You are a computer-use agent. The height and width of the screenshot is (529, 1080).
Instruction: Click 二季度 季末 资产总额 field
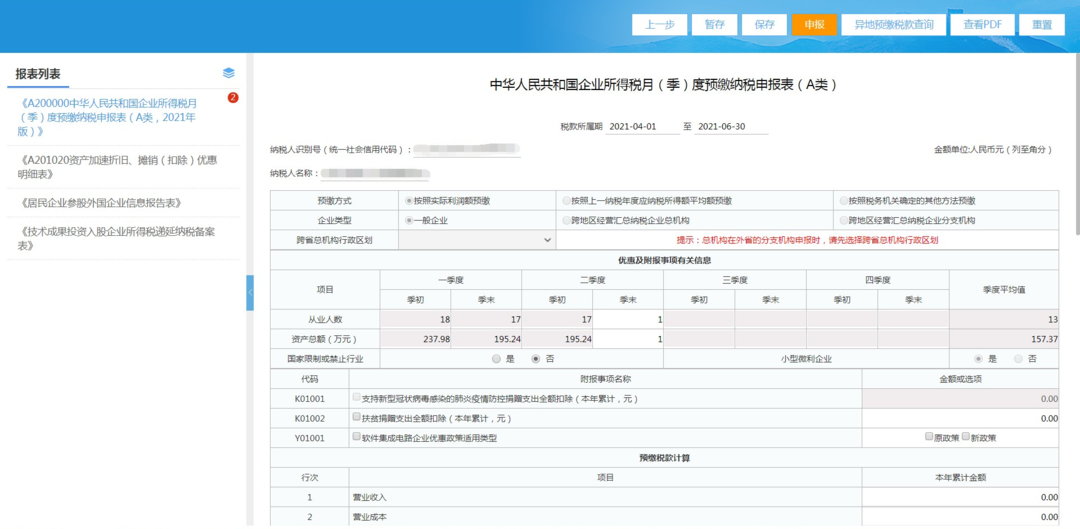click(628, 339)
